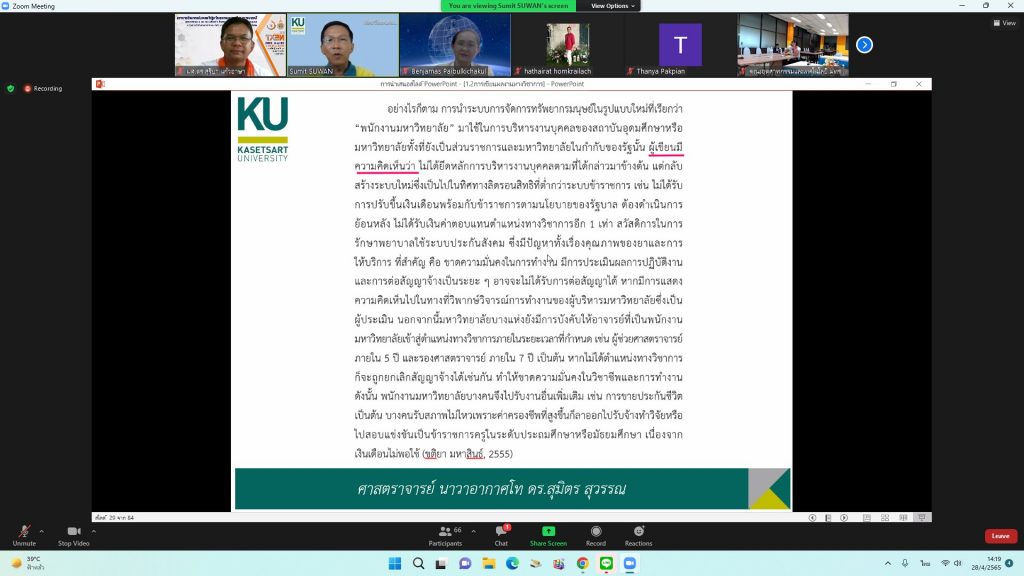
Task: Open the Chat panel
Action: [x=501, y=534]
